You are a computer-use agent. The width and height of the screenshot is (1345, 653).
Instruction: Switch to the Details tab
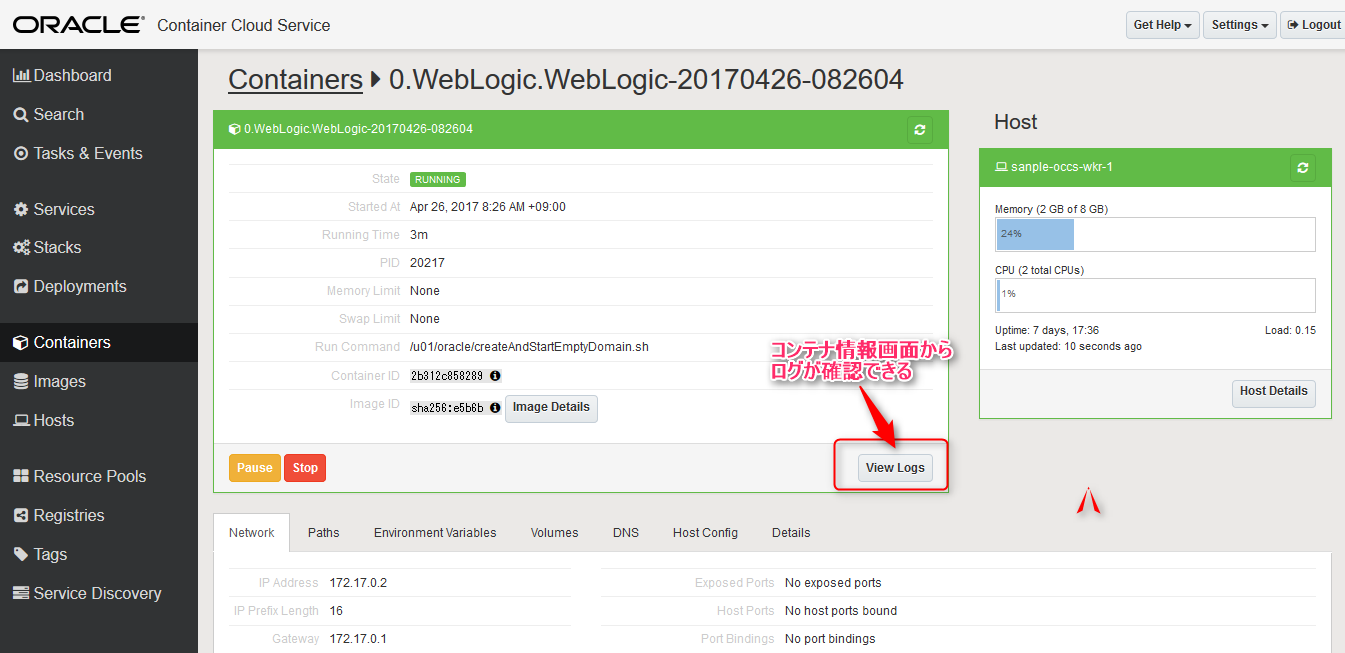click(791, 532)
